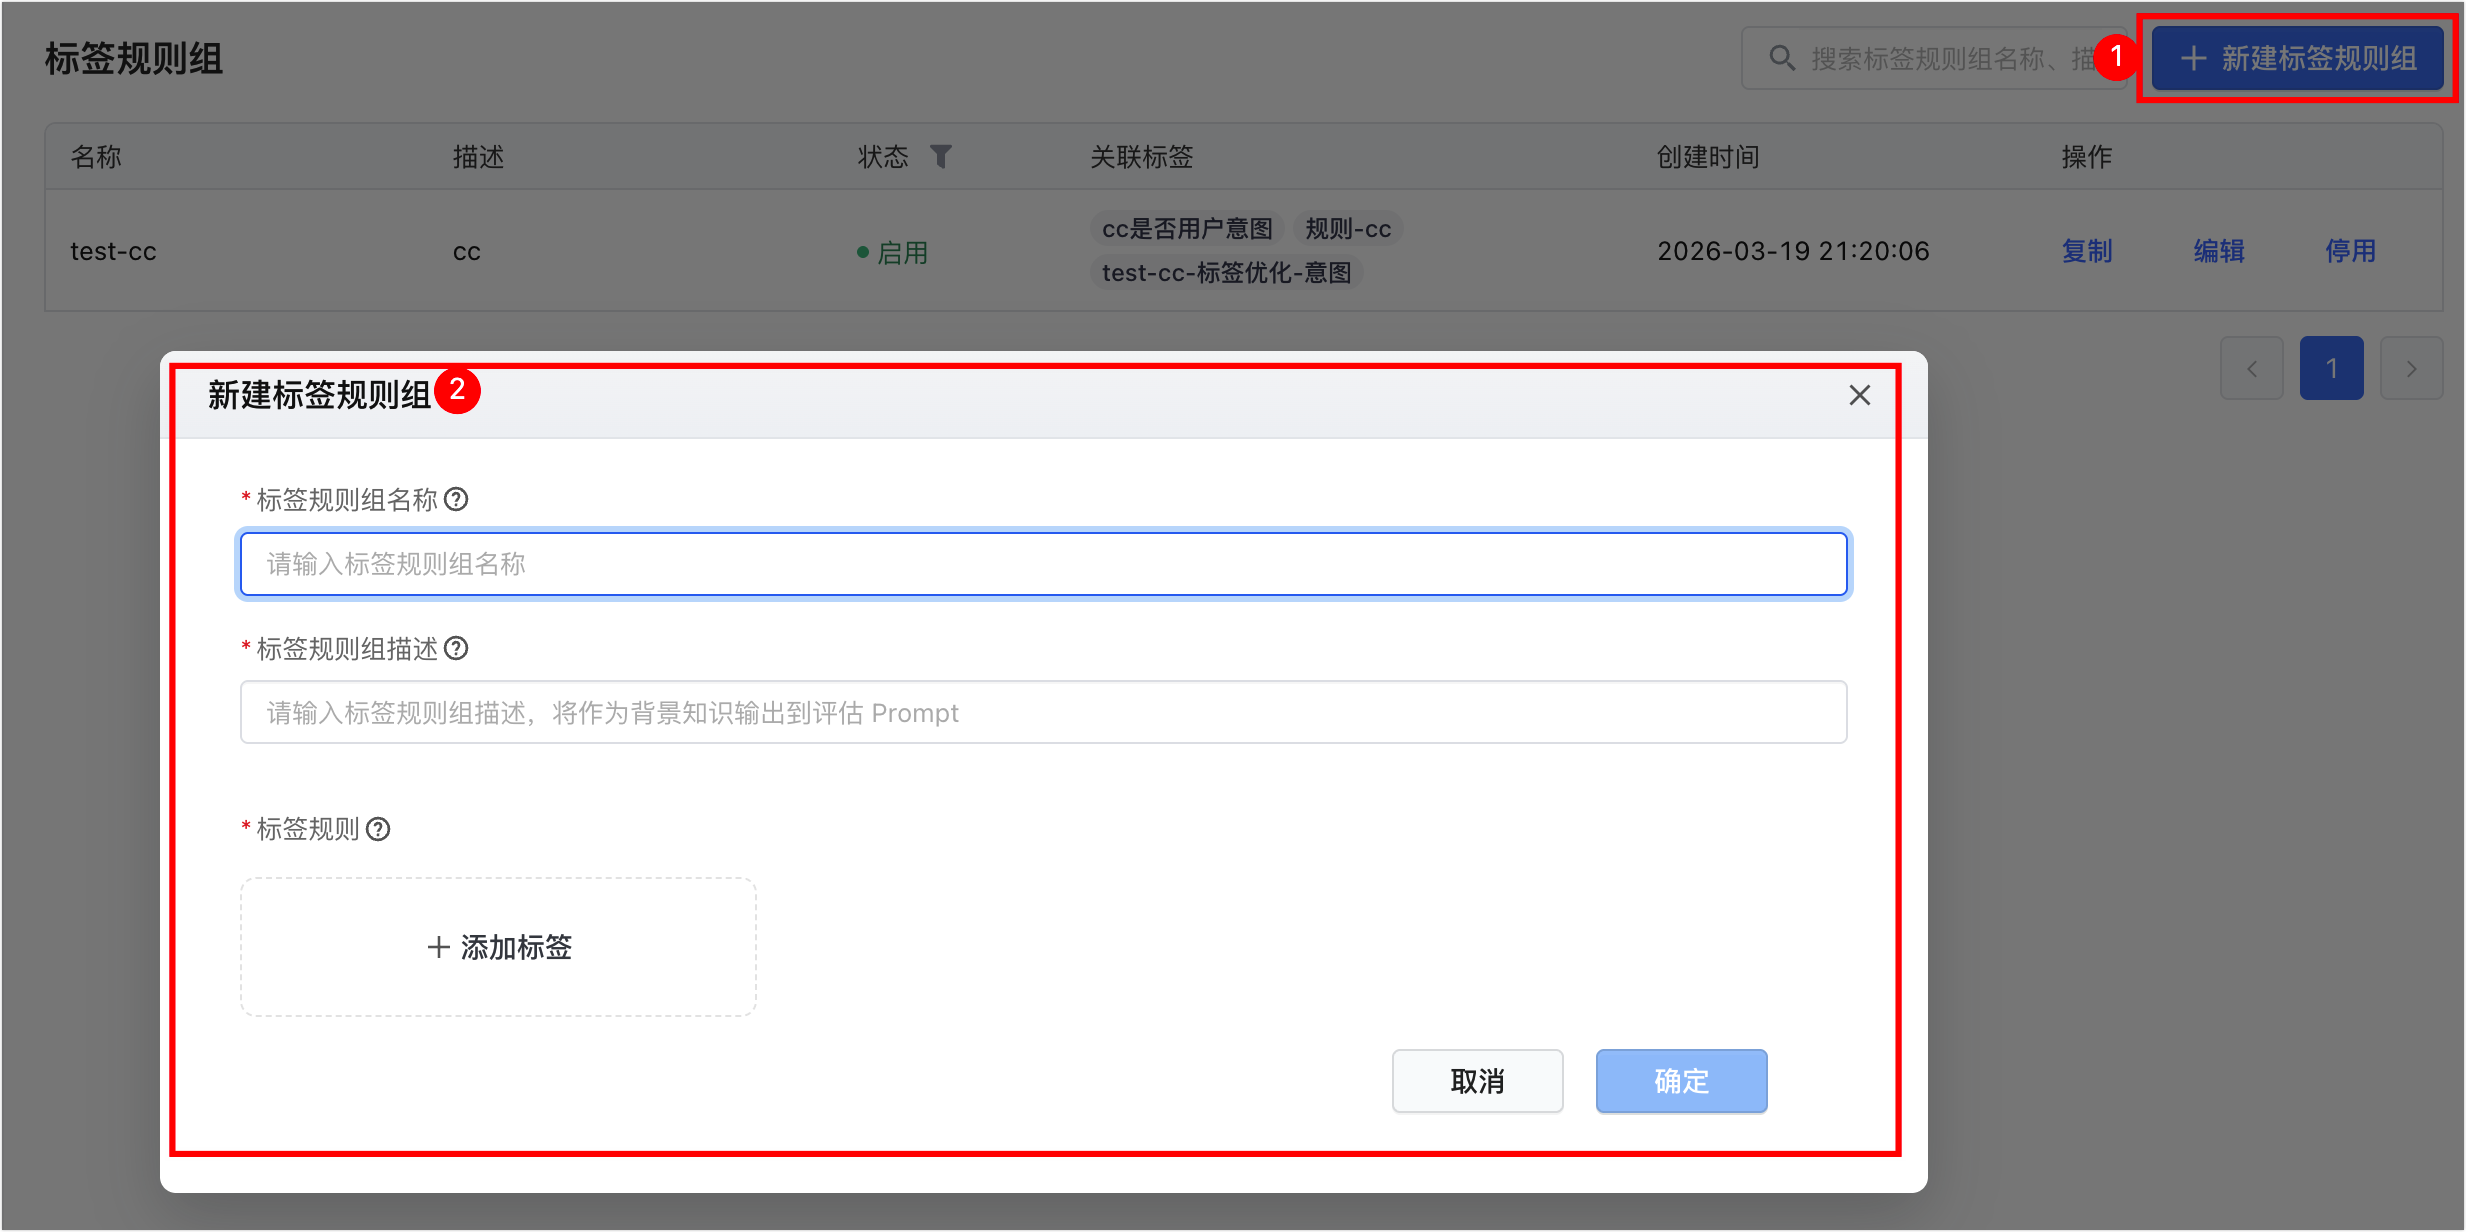Select page 1 in pagination

pos(2331,369)
